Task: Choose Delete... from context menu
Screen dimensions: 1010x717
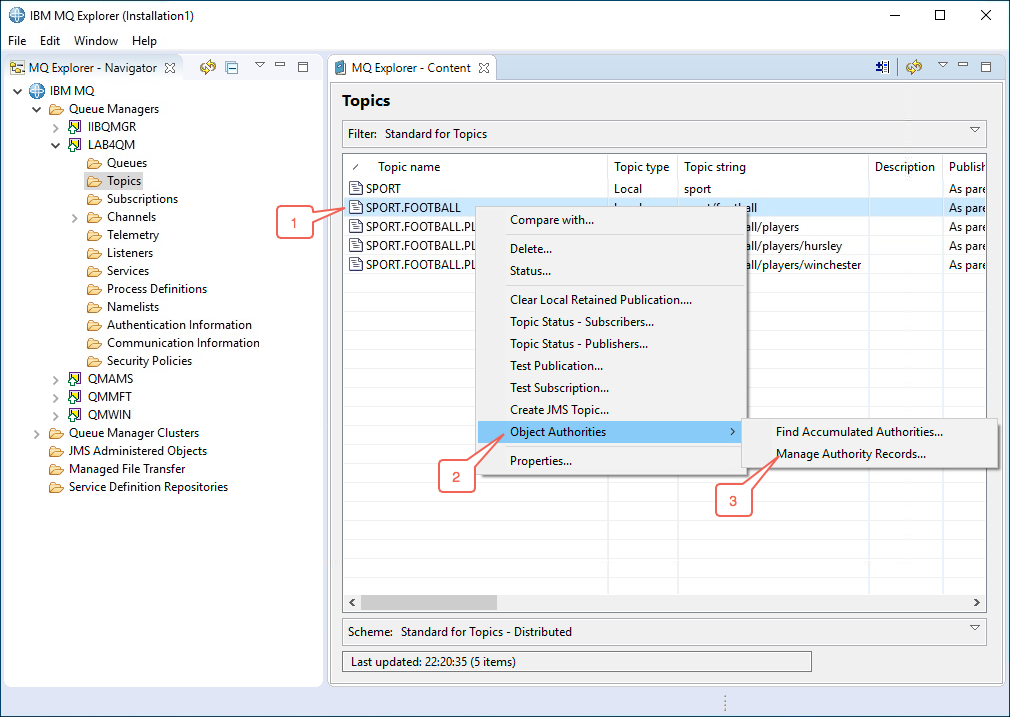Action: (x=611, y=249)
